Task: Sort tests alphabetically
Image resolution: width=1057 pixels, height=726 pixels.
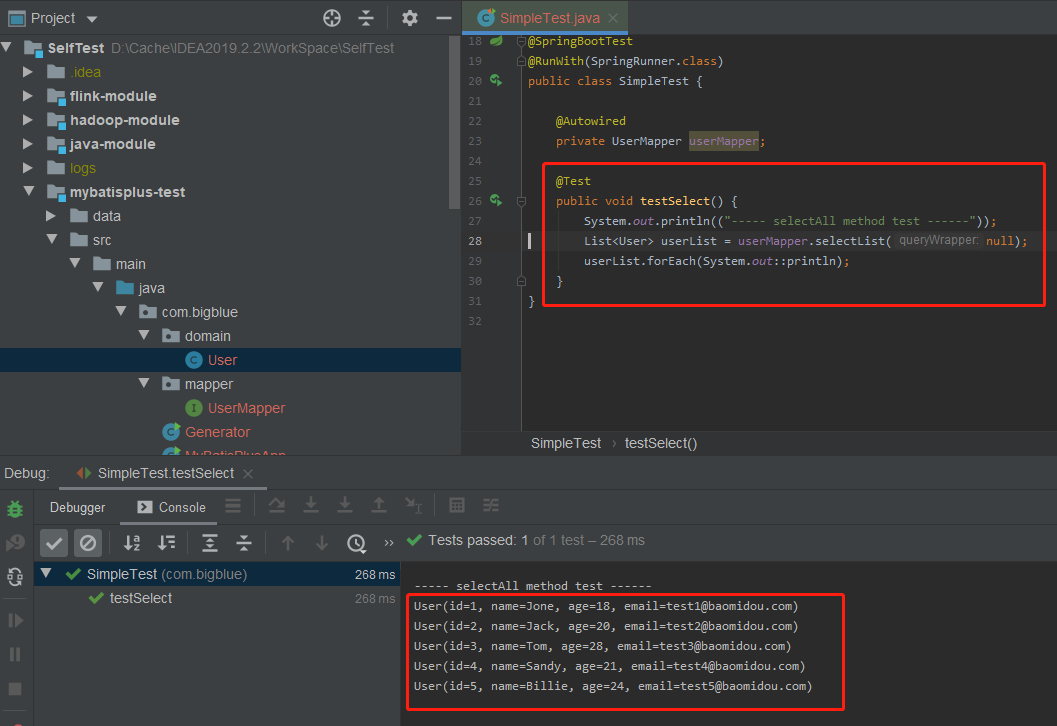Action: [132, 543]
